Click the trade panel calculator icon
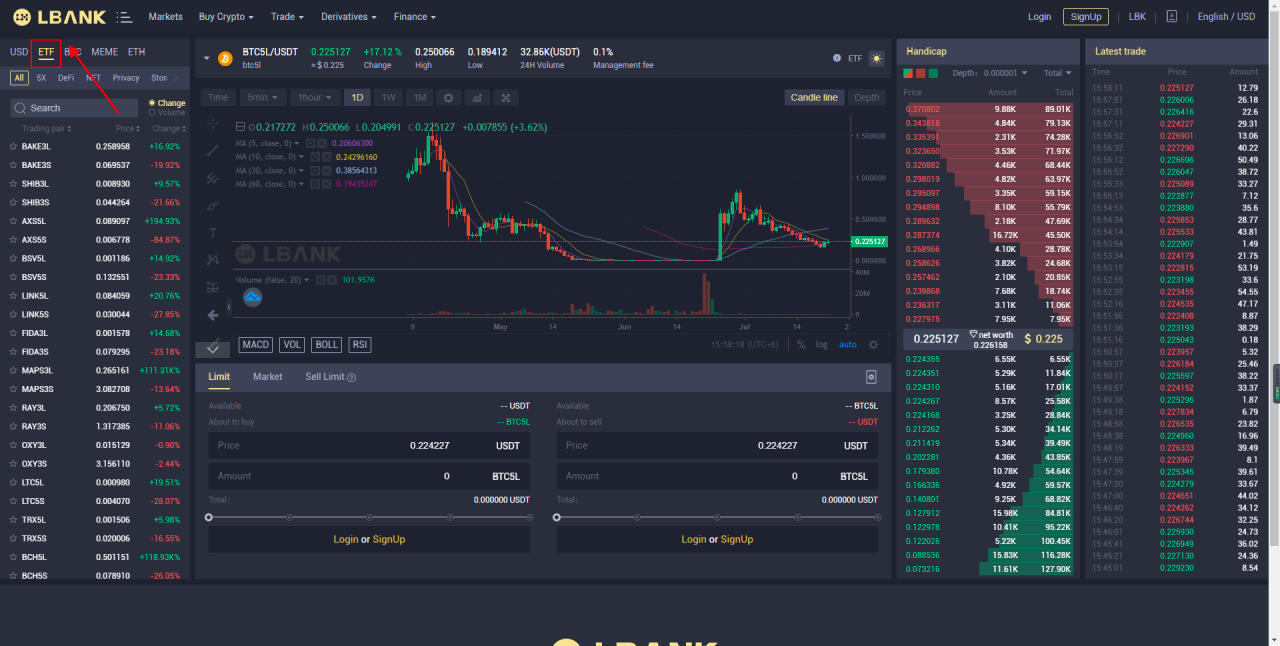Viewport: 1280px width, 646px height. coord(871,377)
